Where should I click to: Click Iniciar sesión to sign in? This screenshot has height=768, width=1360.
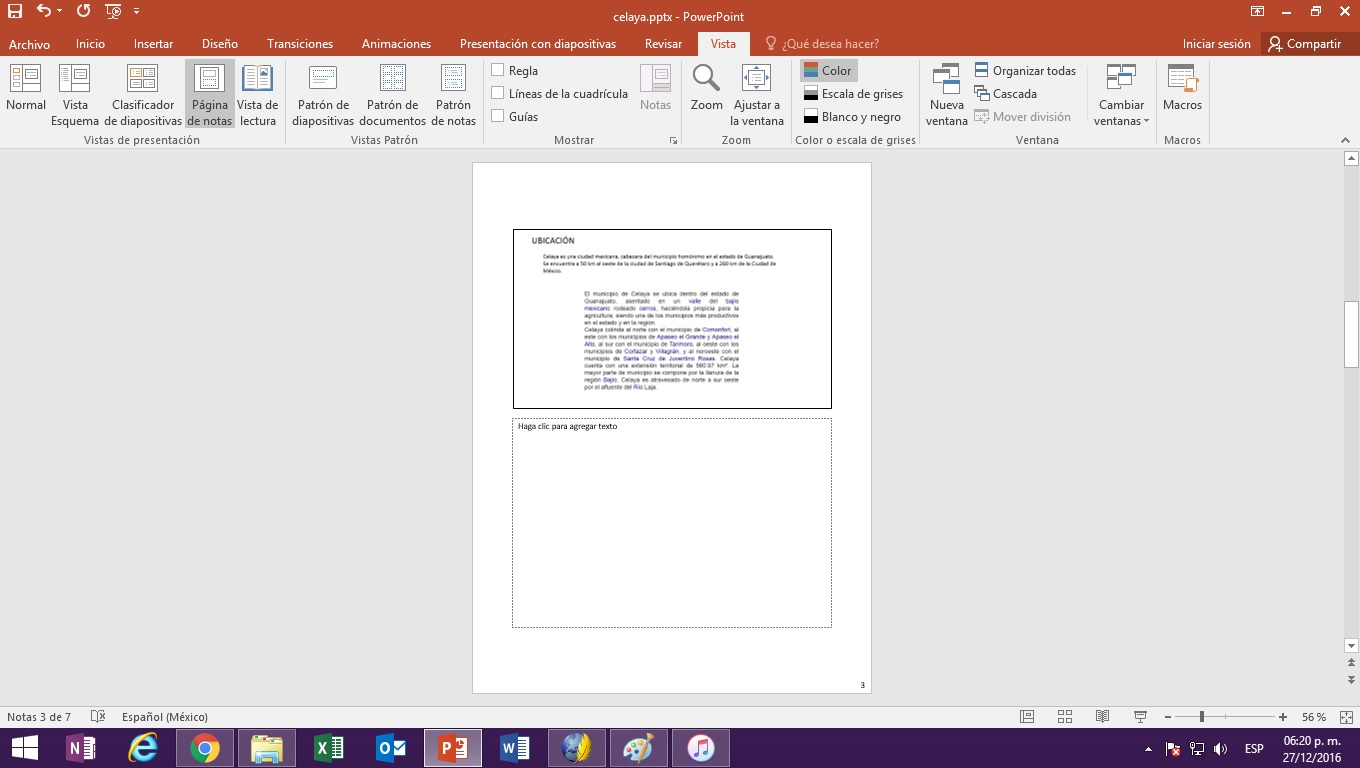[x=1216, y=44]
